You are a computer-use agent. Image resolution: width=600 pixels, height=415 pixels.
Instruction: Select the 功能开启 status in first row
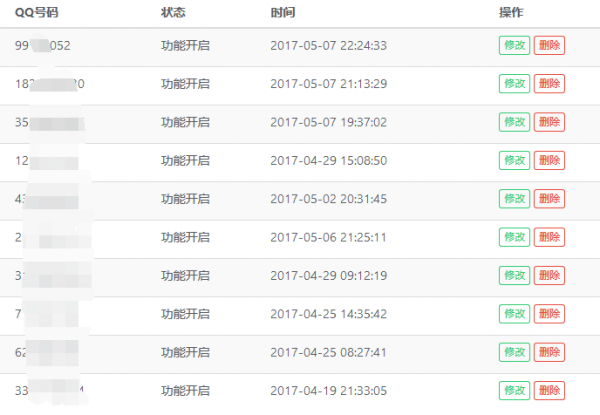185,45
